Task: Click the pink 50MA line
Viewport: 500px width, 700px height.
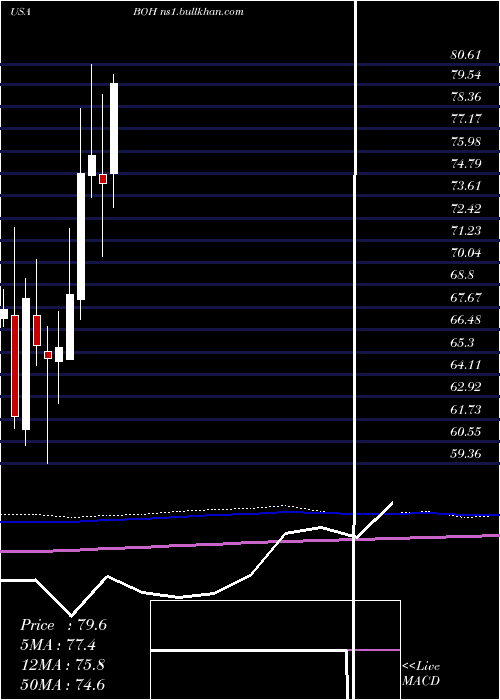Action: click(250, 543)
